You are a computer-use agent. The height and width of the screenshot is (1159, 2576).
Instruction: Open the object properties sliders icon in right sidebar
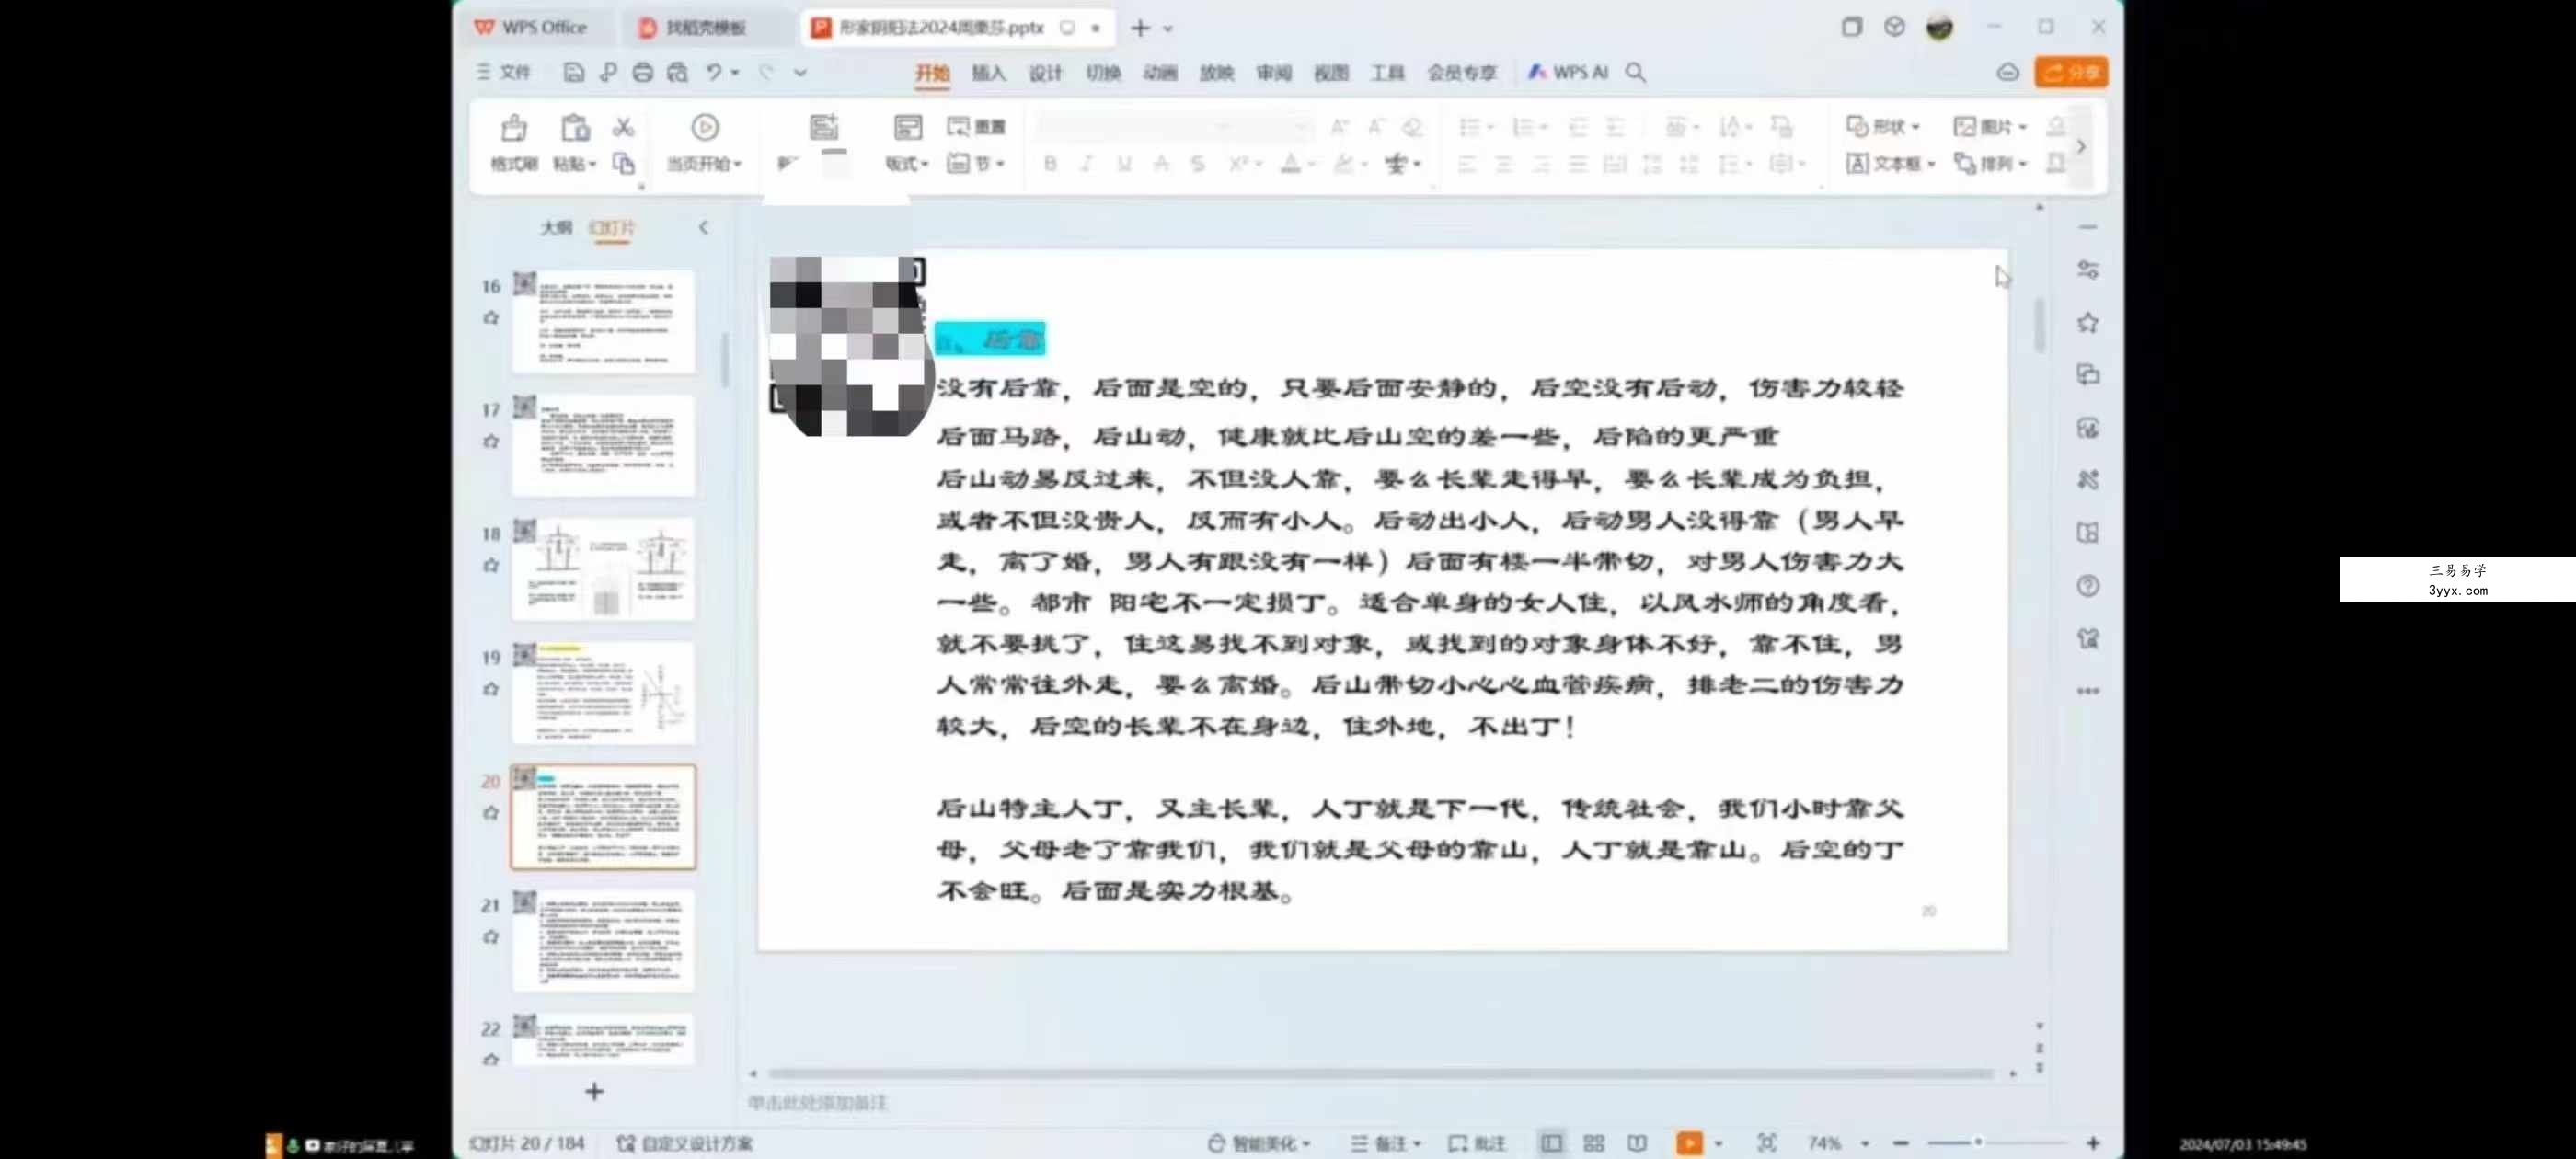tap(2087, 270)
